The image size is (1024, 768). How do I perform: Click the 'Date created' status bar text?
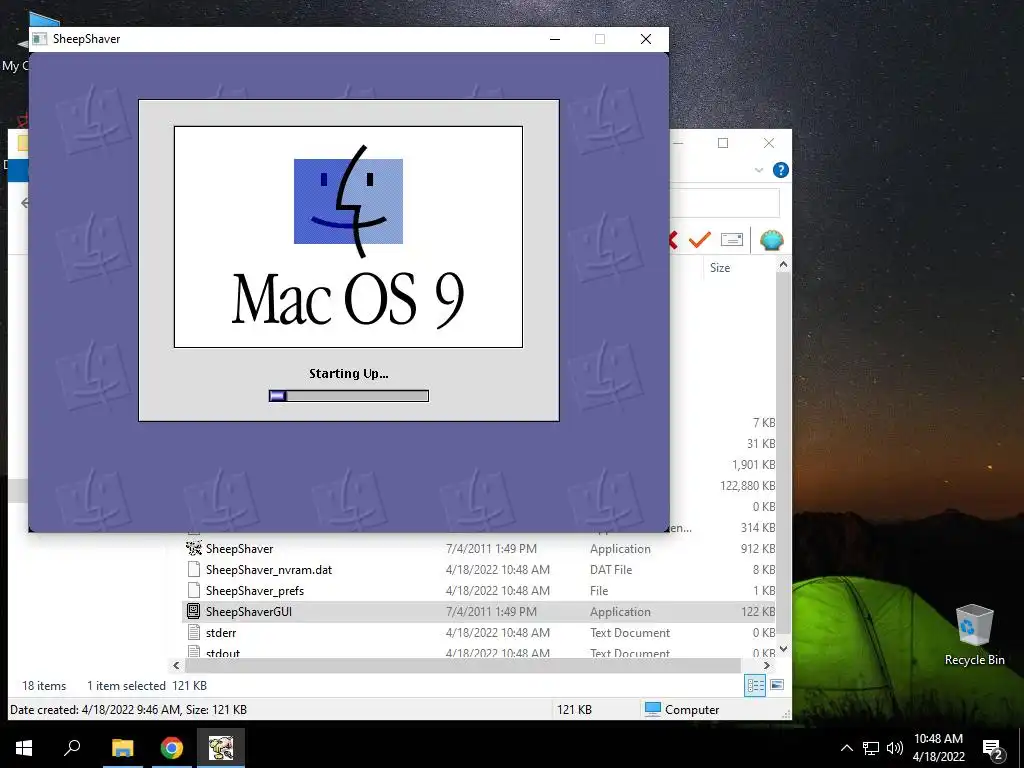click(x=128, y=709)
